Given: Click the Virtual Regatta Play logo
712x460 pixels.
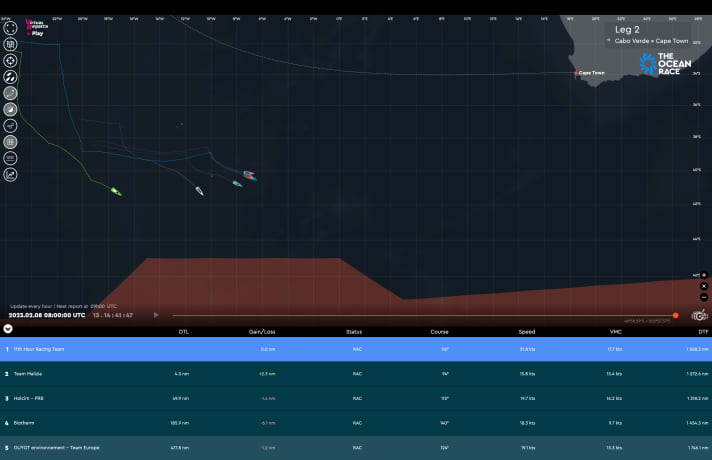Looking at the screenshot, I should pos(36,27).
